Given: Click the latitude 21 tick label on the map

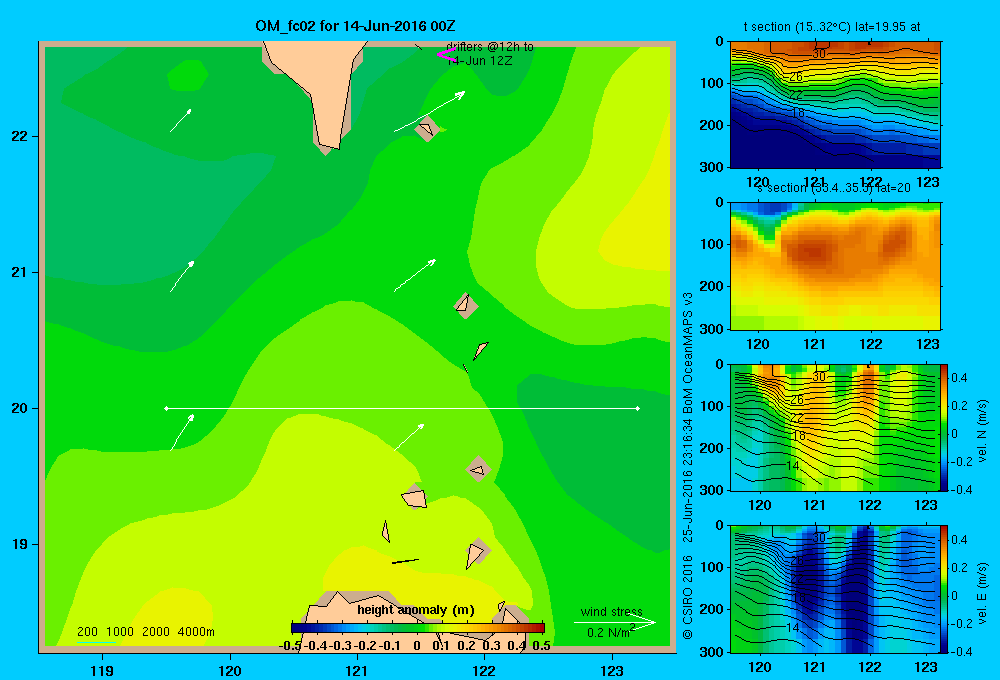Looking at the screenshot, I should click(x=20, y=272).
